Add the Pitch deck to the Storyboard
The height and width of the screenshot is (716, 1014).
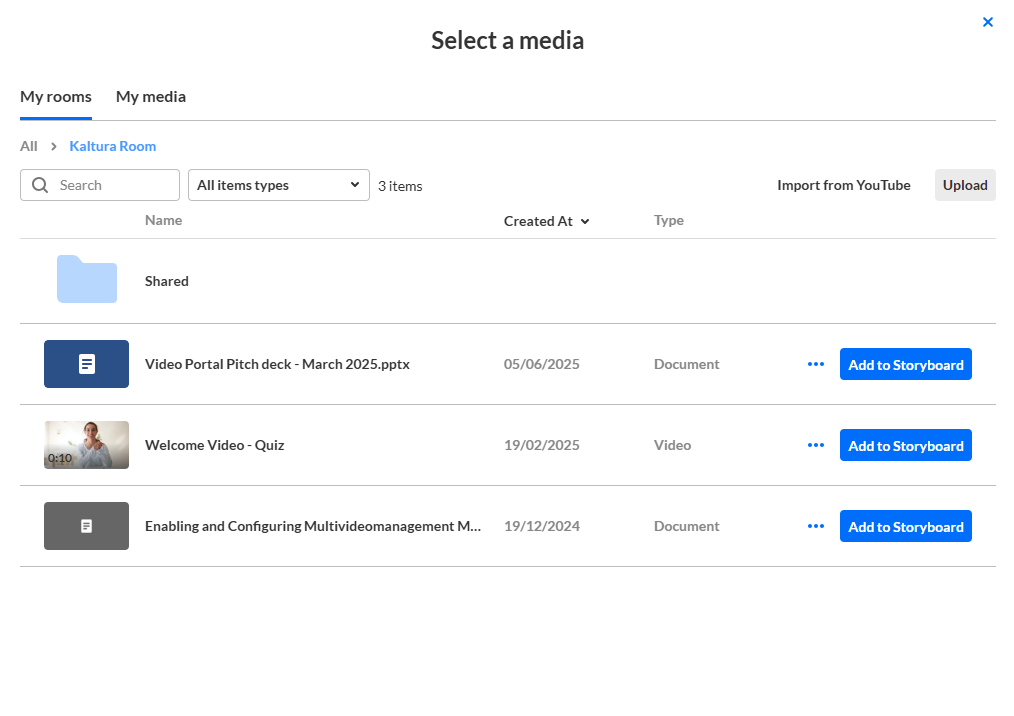(x=905, y=365)
